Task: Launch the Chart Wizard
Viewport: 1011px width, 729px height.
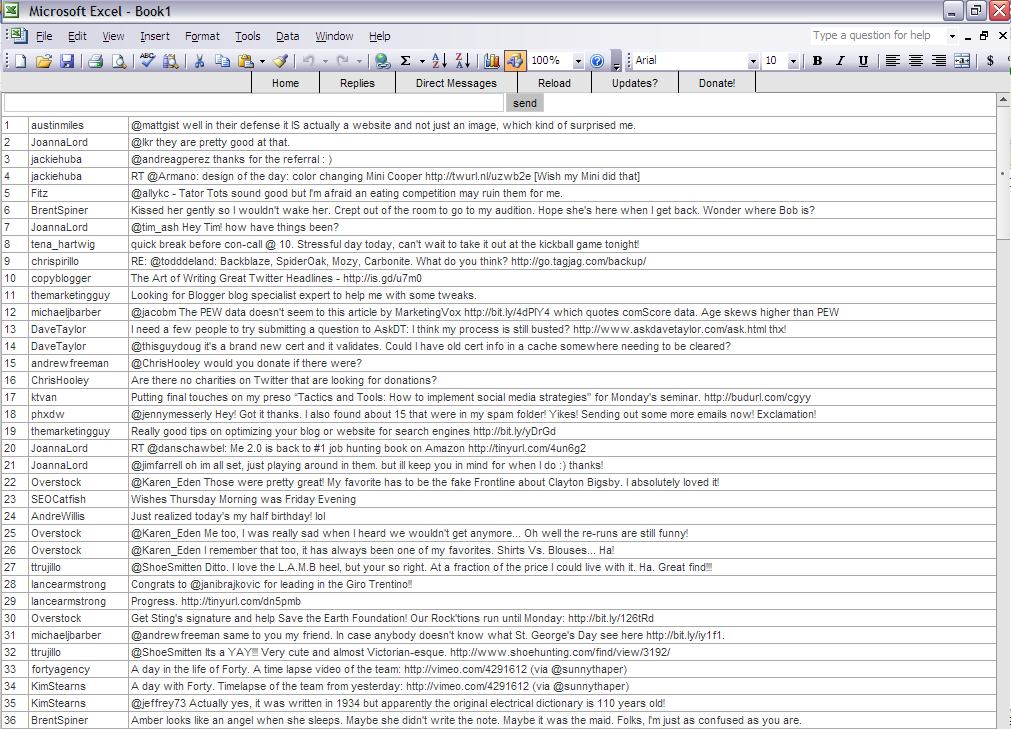Action: 491,61
